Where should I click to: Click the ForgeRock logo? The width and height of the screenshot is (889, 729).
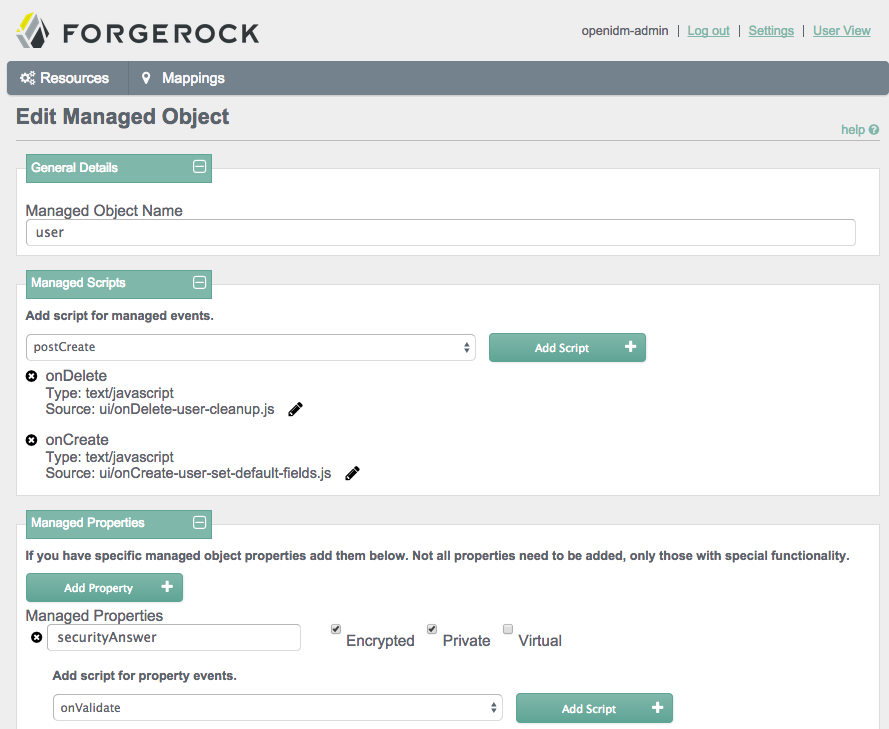click(x=137, y=32)
